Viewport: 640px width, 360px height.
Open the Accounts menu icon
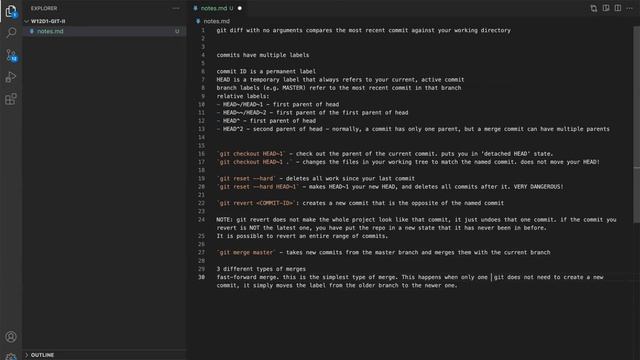pyautogui.click(x=11, y=337)
